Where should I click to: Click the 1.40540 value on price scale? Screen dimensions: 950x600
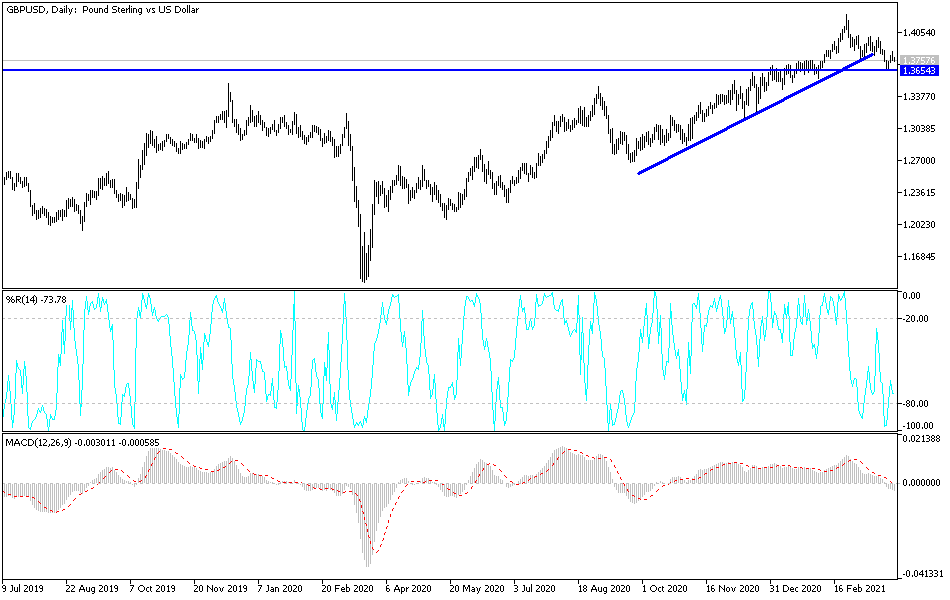[917, 31]
